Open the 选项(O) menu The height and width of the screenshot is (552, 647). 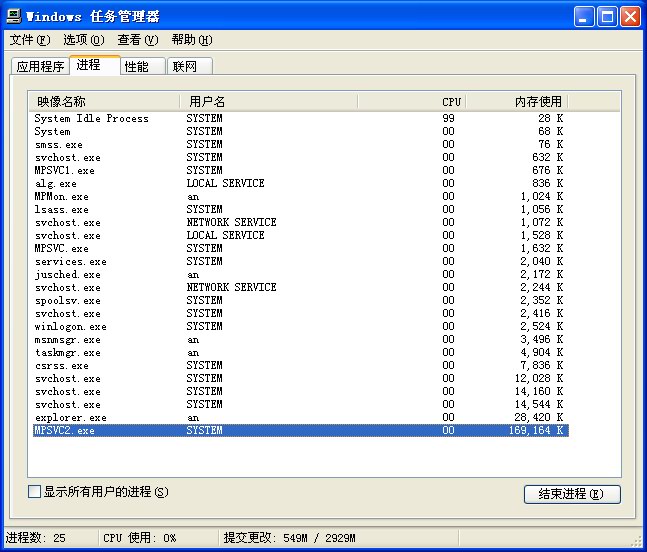[x=84, y=40]
